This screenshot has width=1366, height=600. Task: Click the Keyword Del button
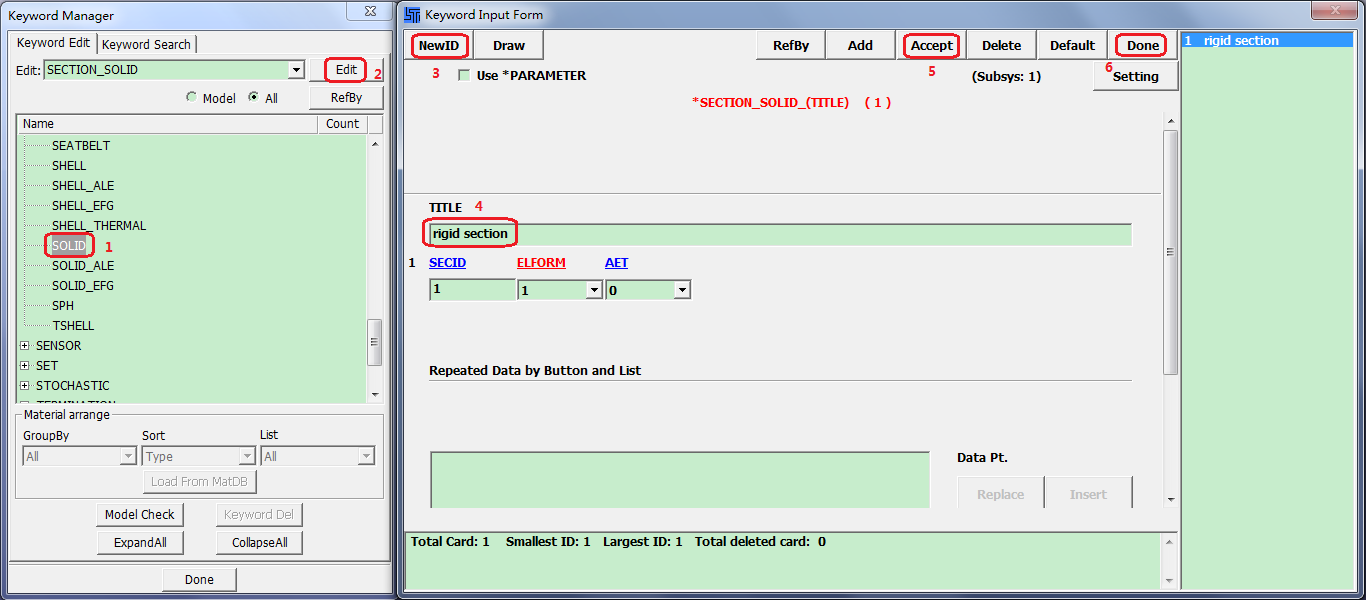(x=259, y=515)
